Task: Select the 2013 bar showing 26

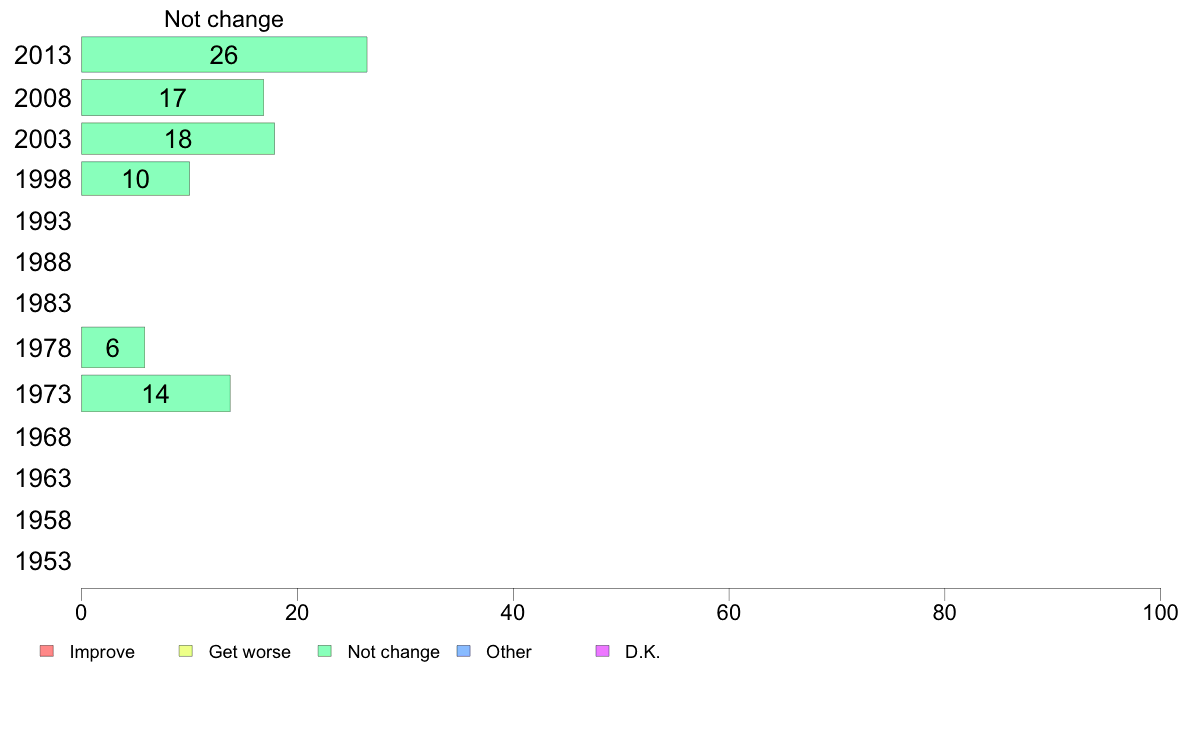Action: (224, 55)
